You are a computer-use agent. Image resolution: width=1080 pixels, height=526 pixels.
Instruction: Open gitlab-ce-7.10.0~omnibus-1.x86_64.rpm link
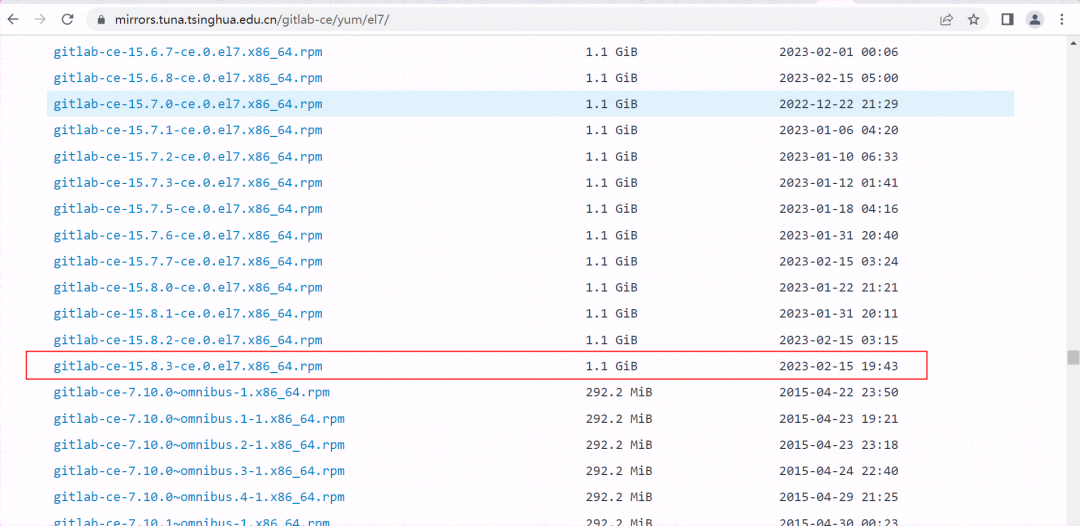[191, 393]
